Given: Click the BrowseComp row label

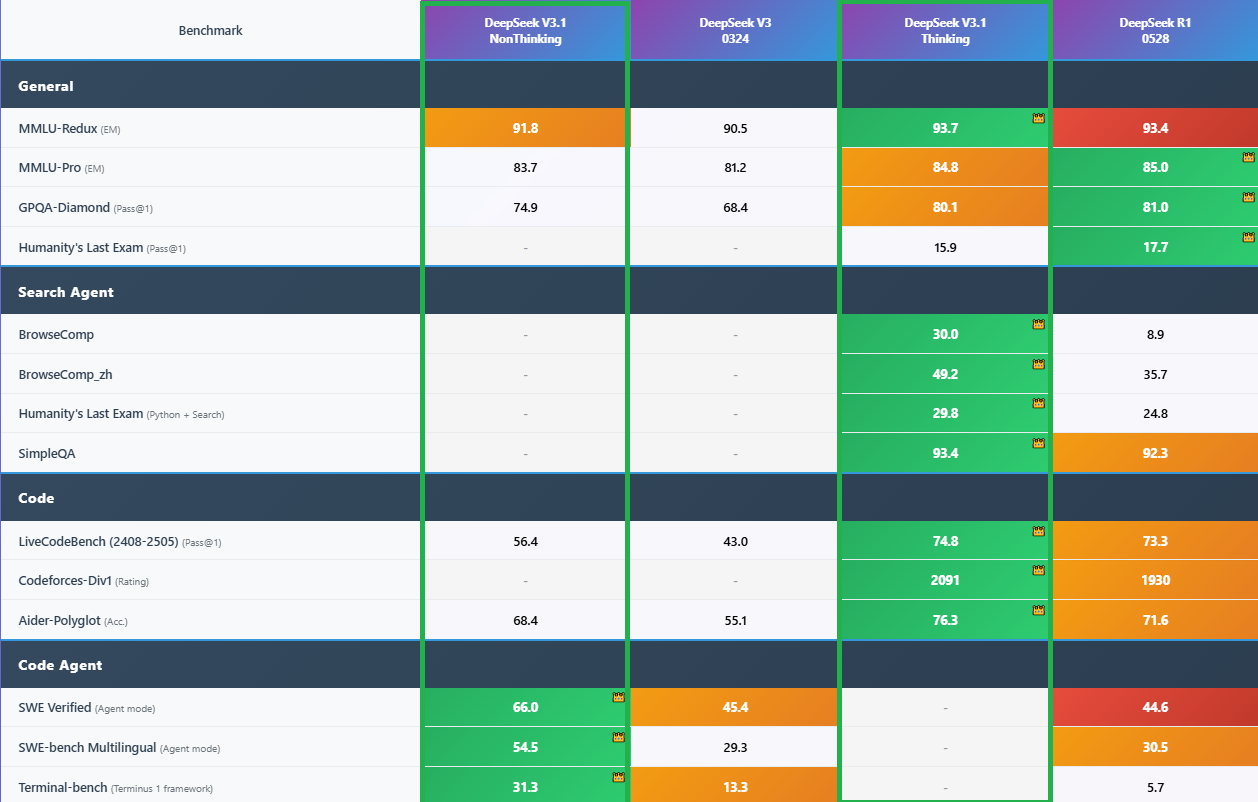Looking at the screenshot, I should [56, 334].
